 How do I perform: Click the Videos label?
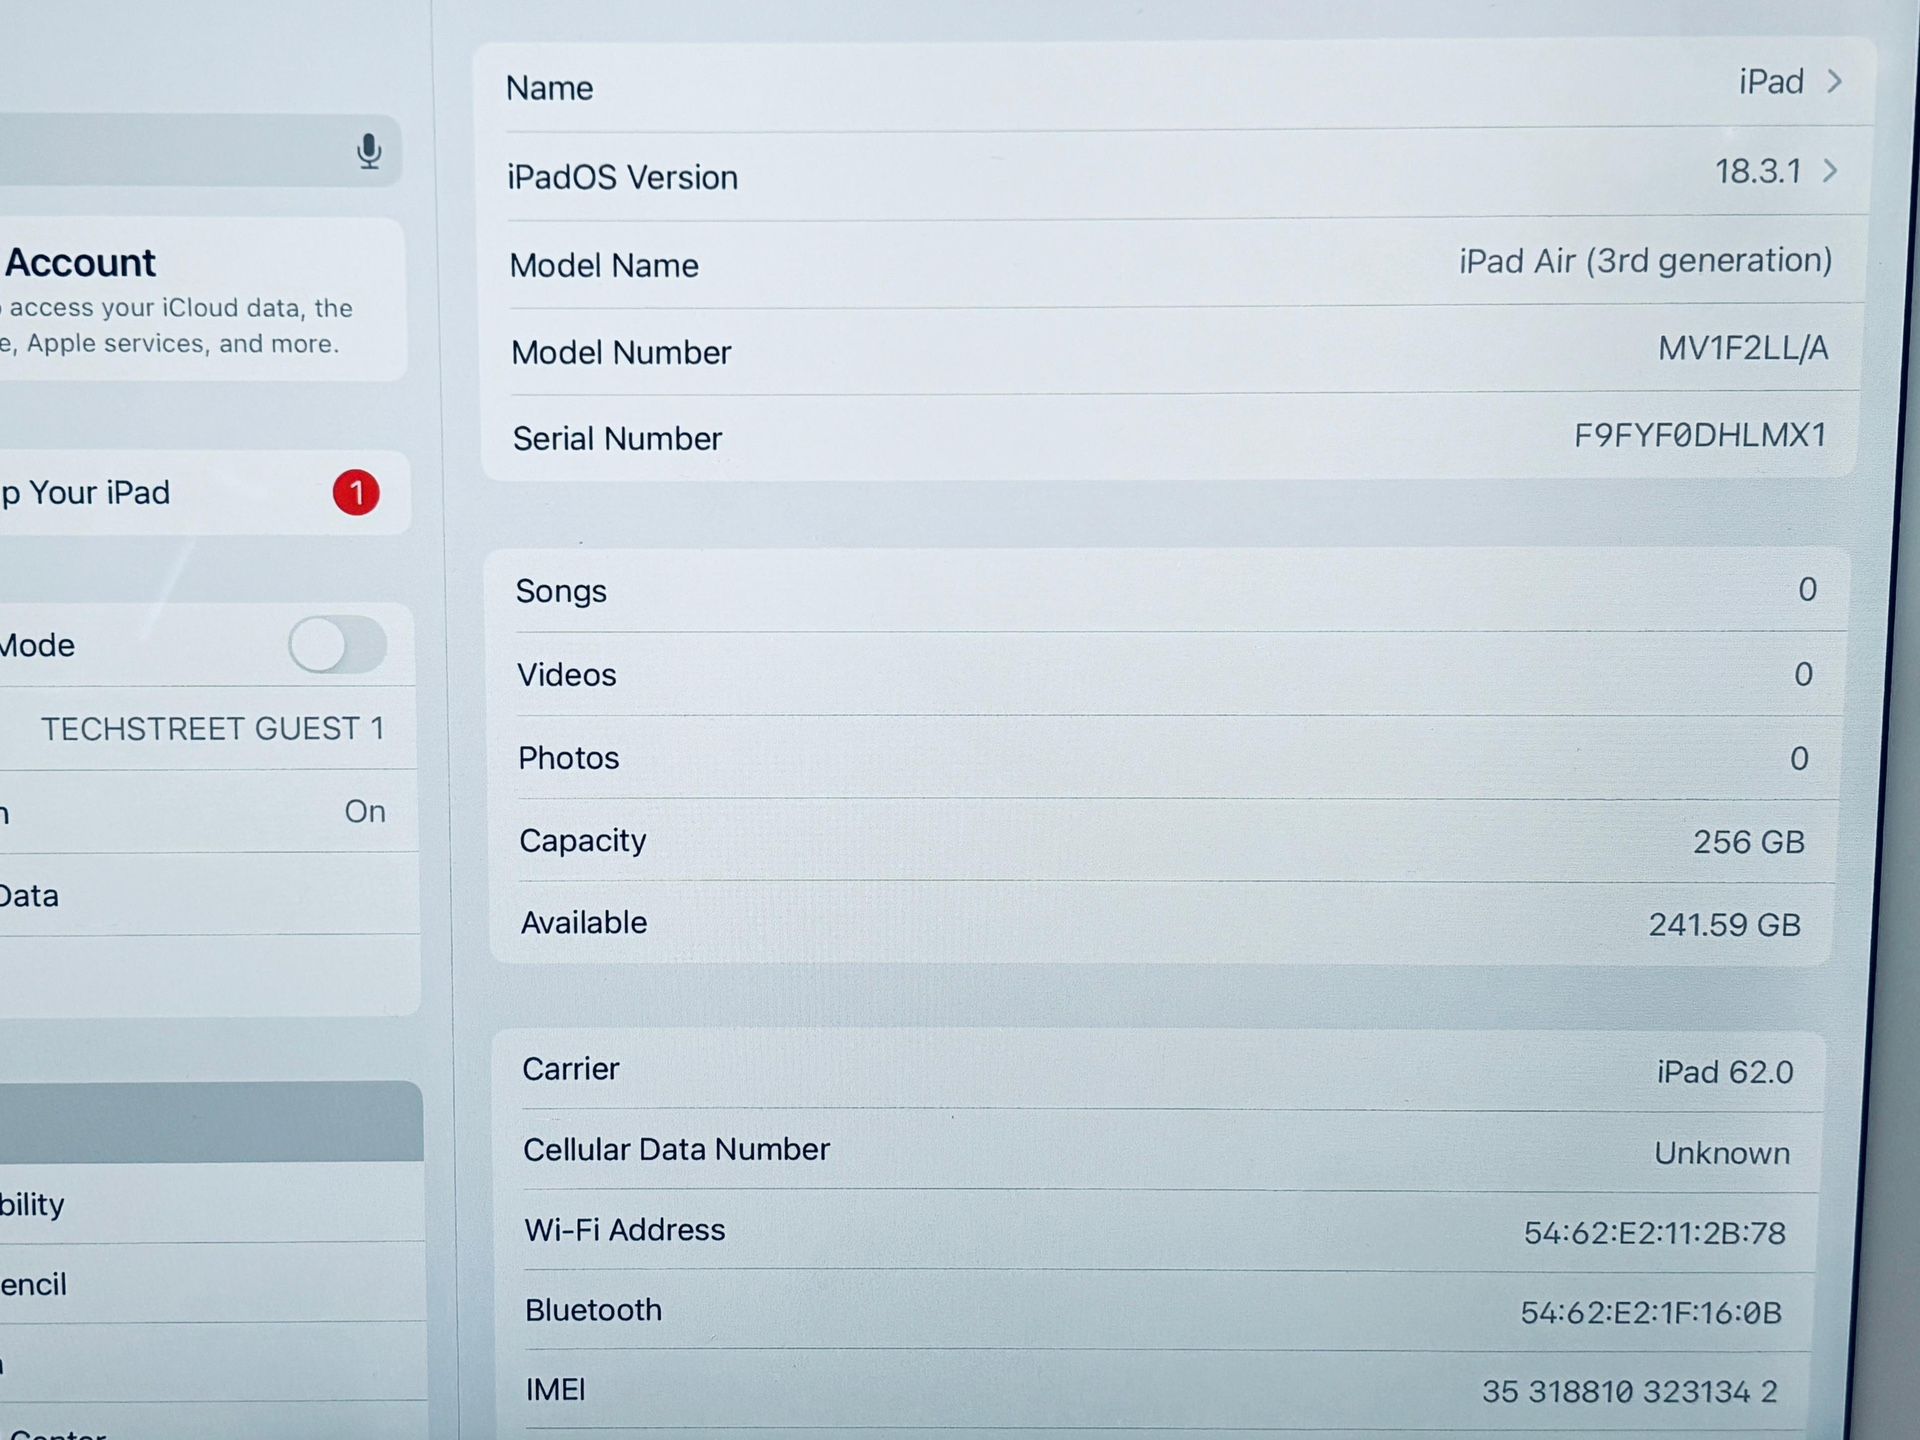(x=566, y=675)
